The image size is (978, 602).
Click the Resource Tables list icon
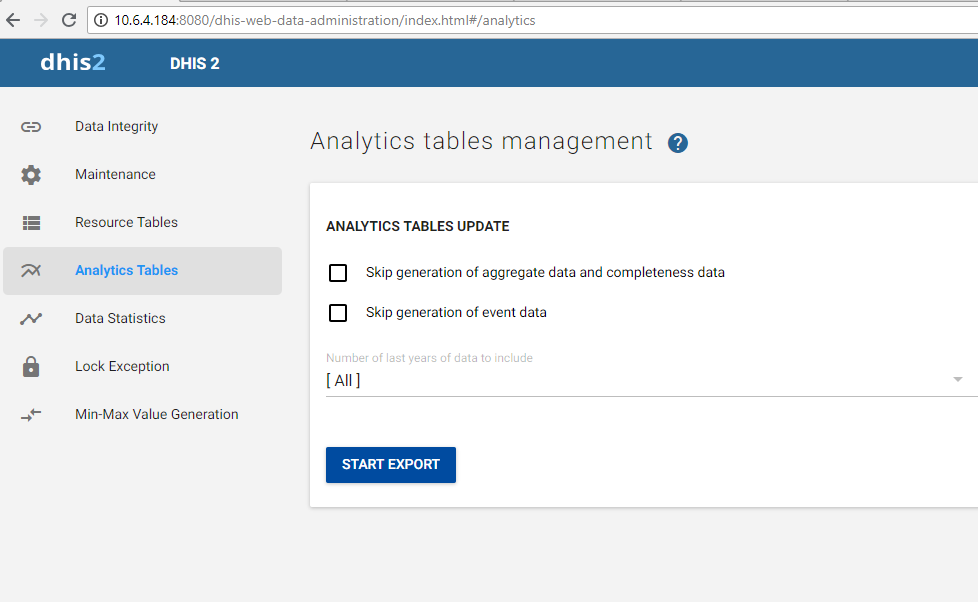point(31,223)
